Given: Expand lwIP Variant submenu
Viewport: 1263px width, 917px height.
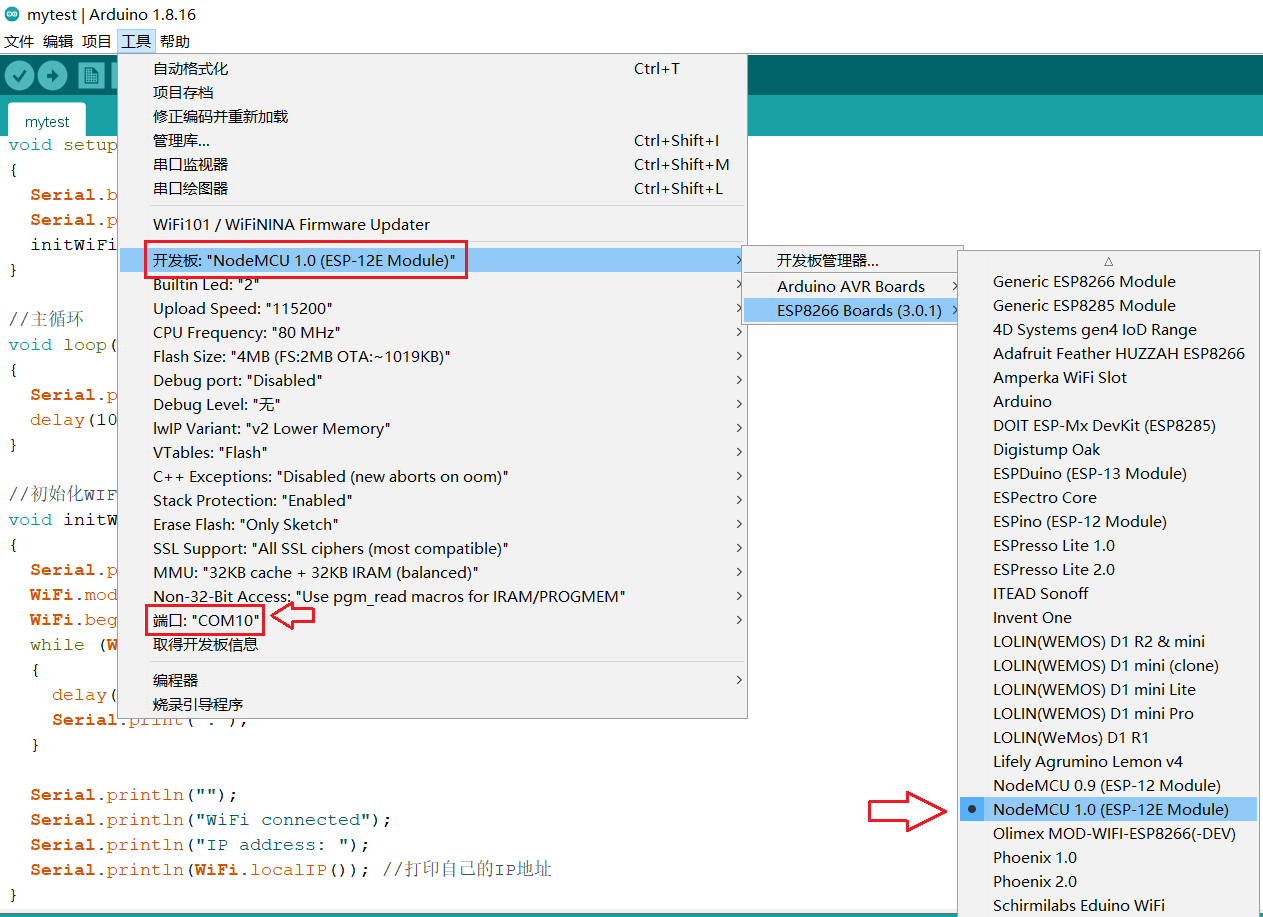Looking at the screenshot, I should pyautogui.click(x=432, y=429).
